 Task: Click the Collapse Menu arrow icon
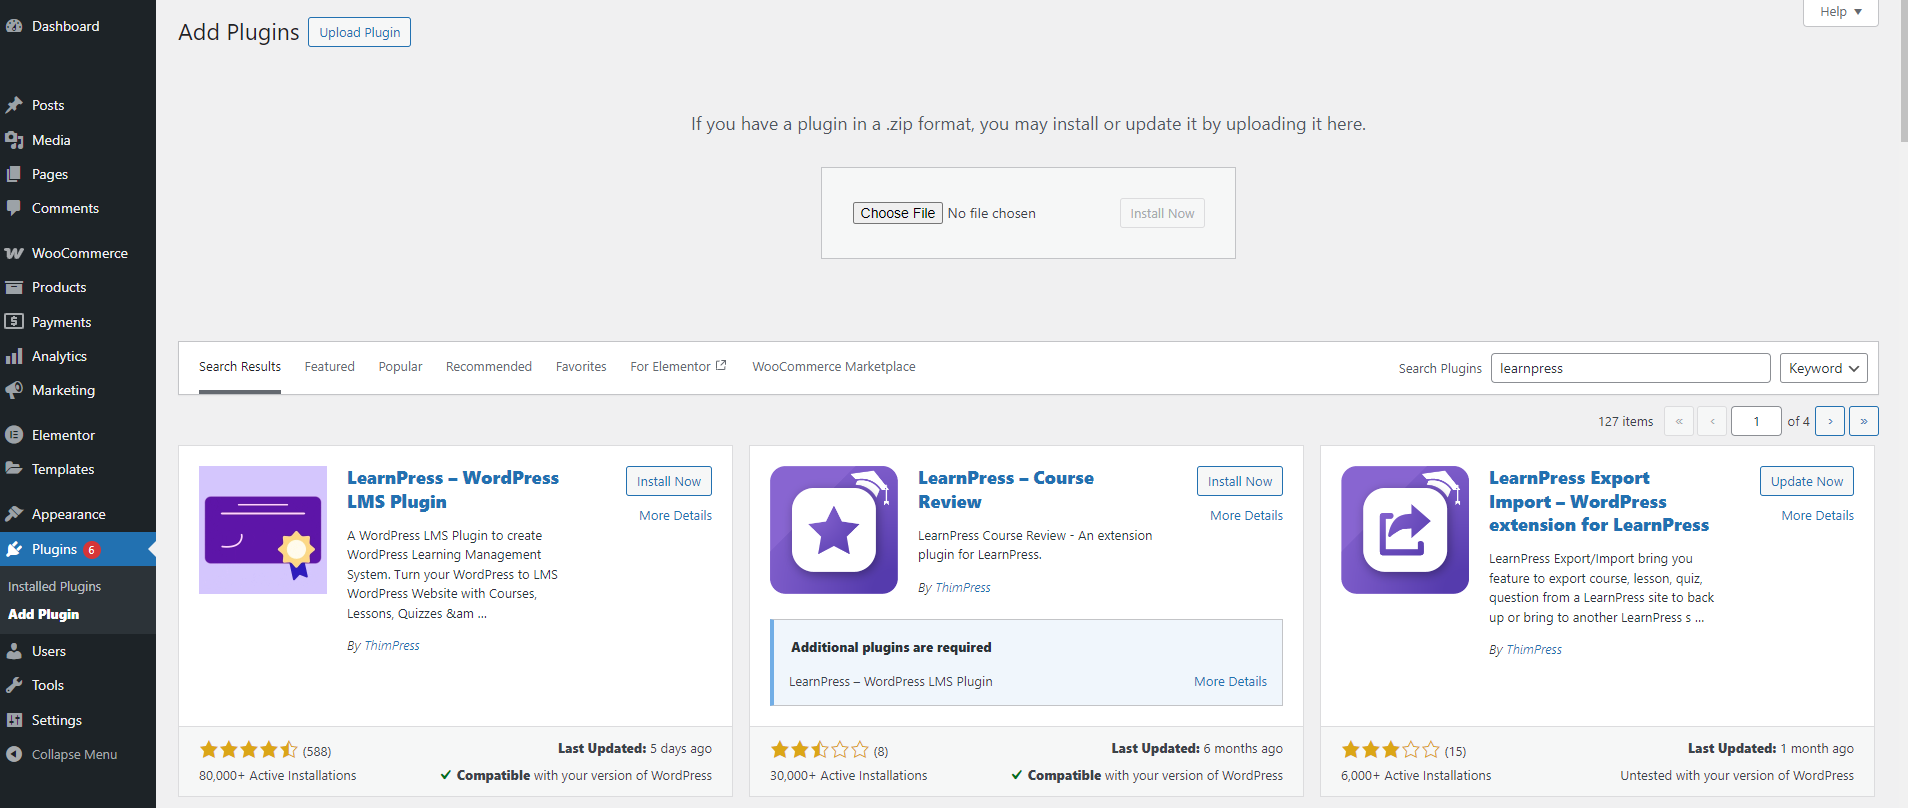[x=14, y=754]
